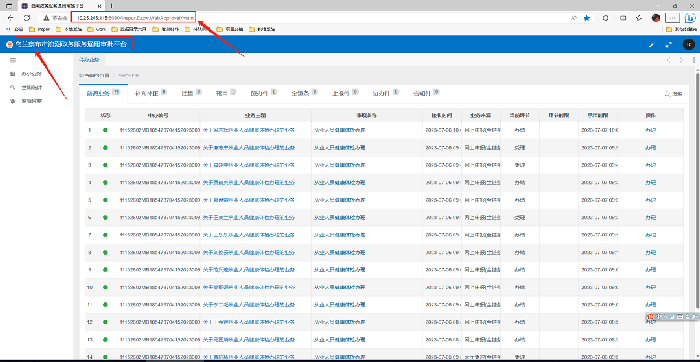Open business subject link in row 6
The width and height of the screenshot is (700, 362).
[249, 217]
